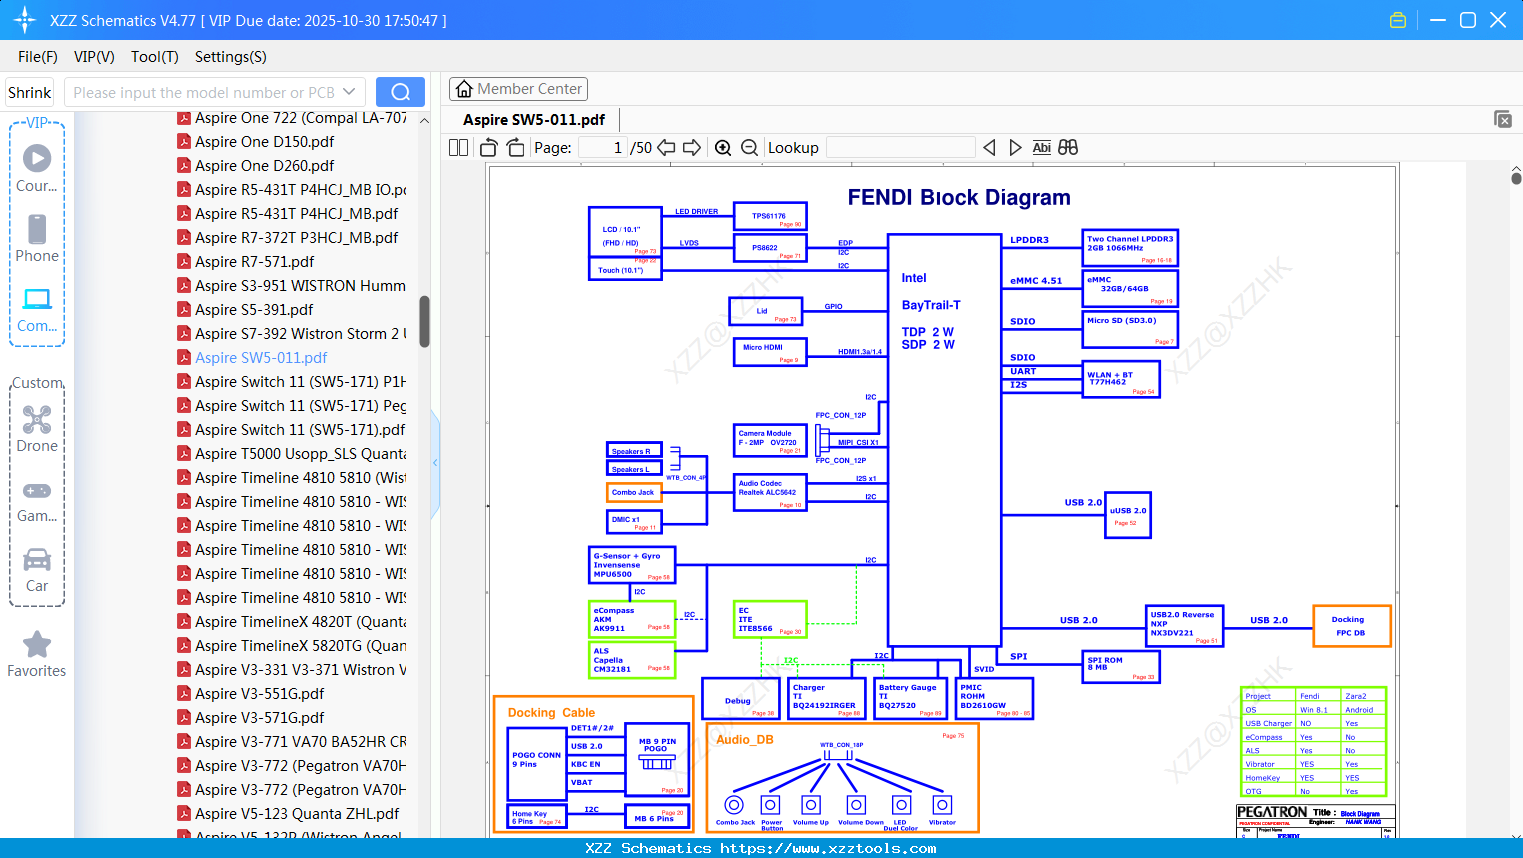Screen dimensions: 1523x858
Task: Click the XZZ Schematics logo icon
Action: 25,20
